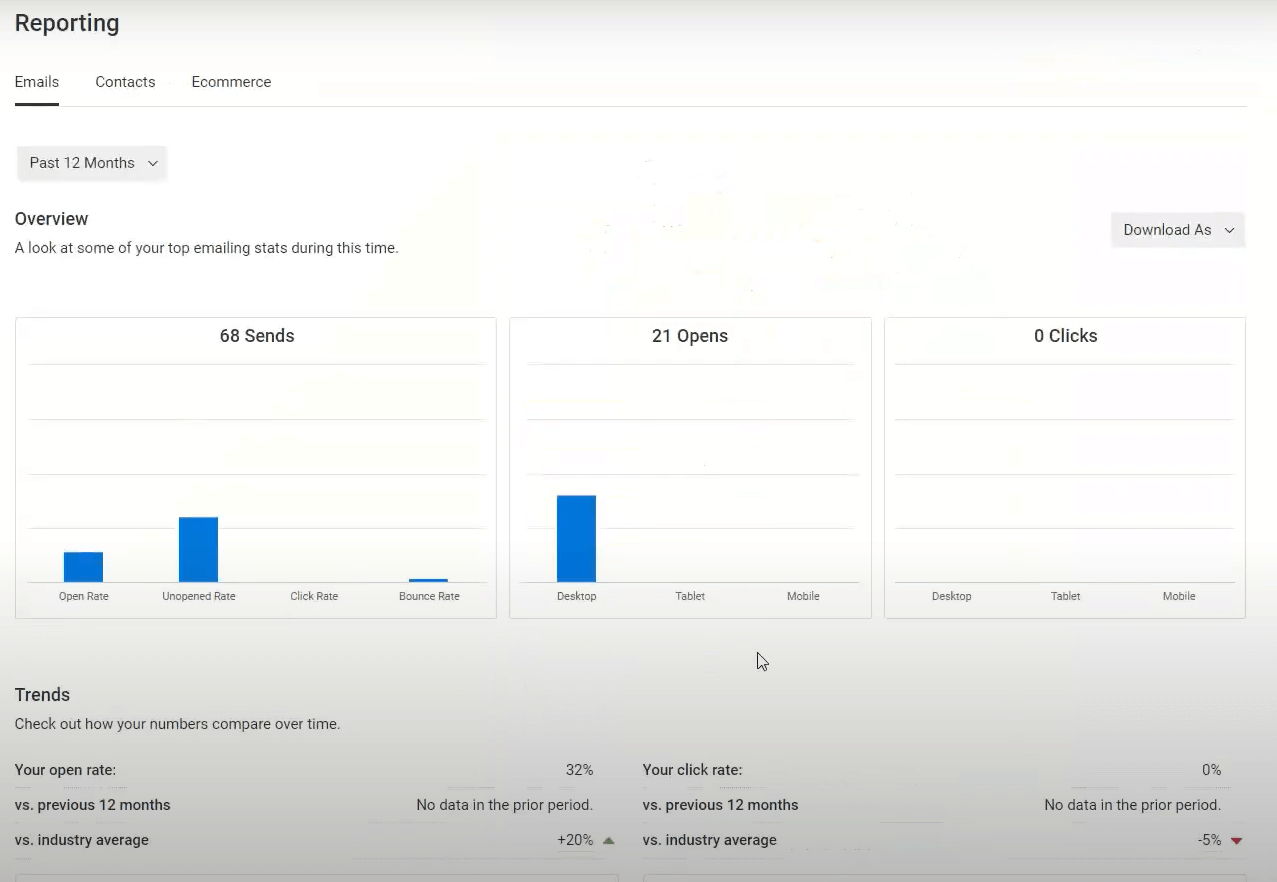Open the Past 12 Months dropdown
The width and height of the screenshot is (1277, 882).
tap(91, 163)
